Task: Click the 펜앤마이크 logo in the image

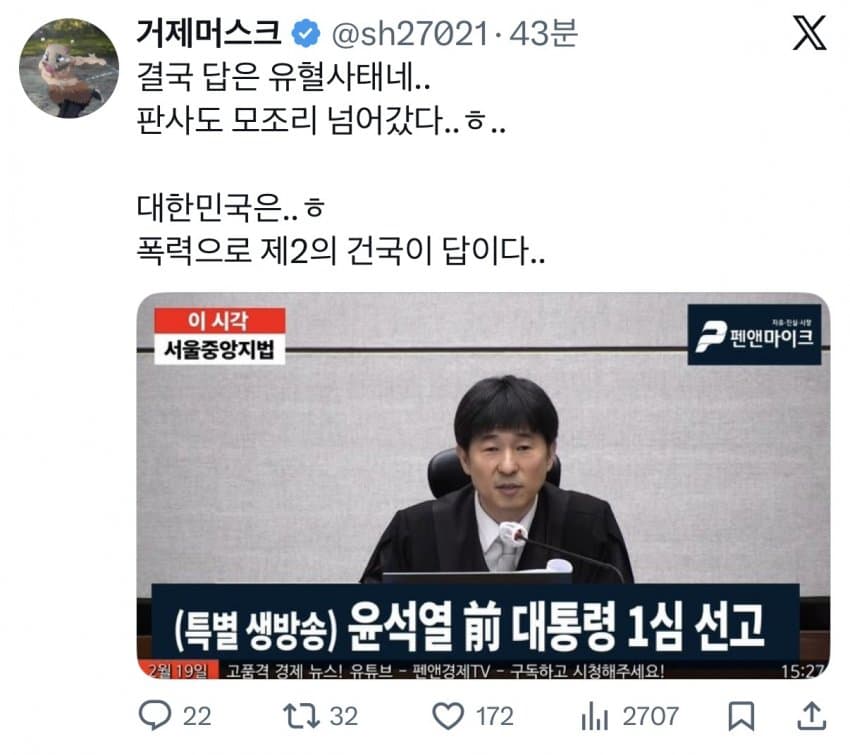Action: click(755, 334)
